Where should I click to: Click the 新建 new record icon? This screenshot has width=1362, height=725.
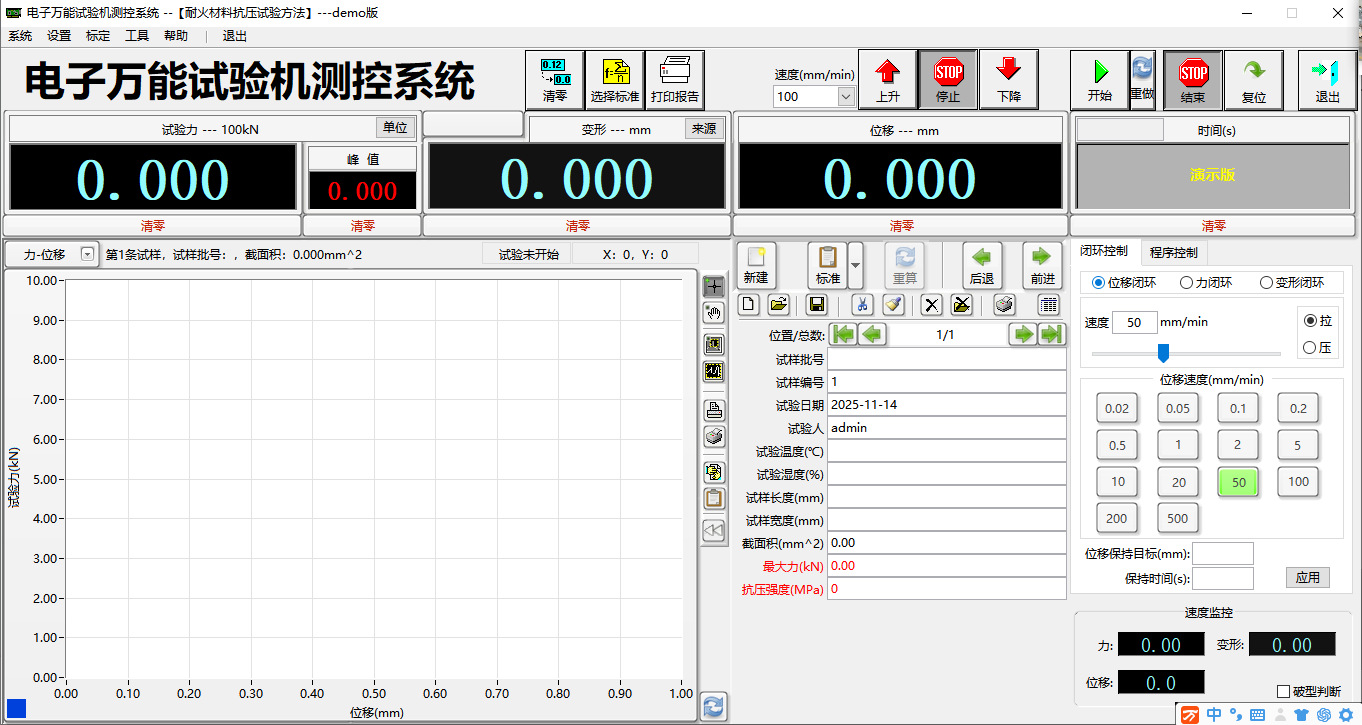pyautogui.click(x=756, y=265)
